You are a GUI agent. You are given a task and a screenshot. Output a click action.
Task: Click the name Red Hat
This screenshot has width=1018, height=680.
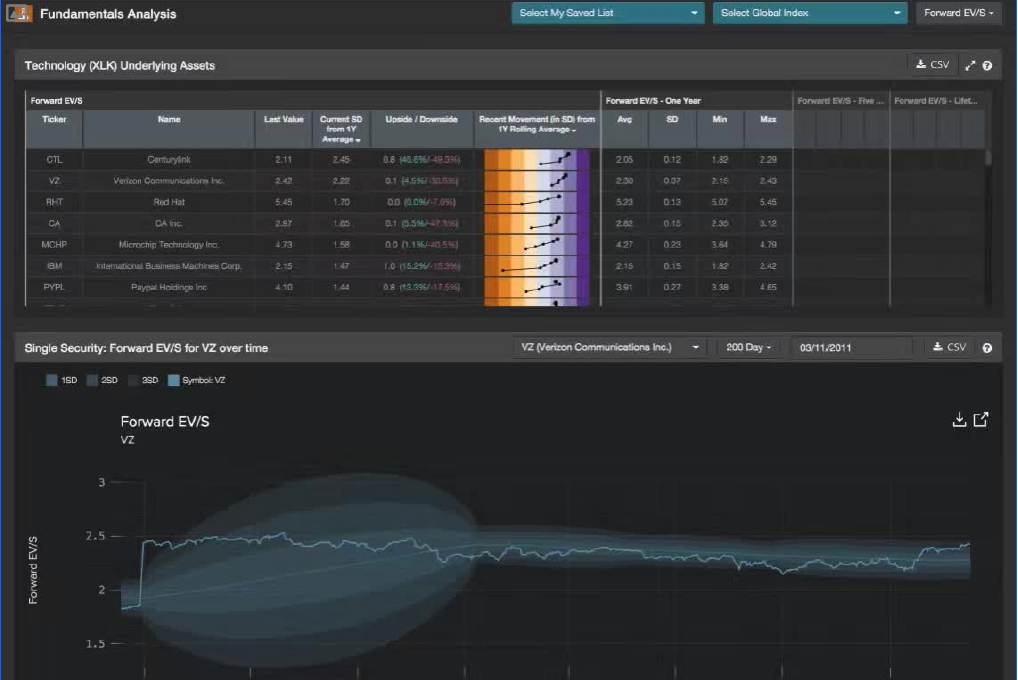click(x=169, y=202)
